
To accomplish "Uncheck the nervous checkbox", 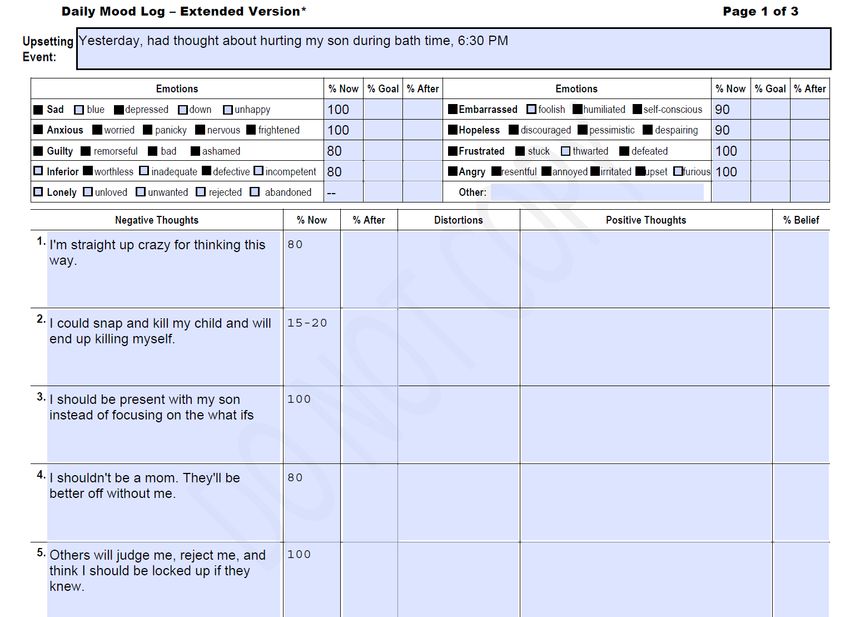I will 200,130.
